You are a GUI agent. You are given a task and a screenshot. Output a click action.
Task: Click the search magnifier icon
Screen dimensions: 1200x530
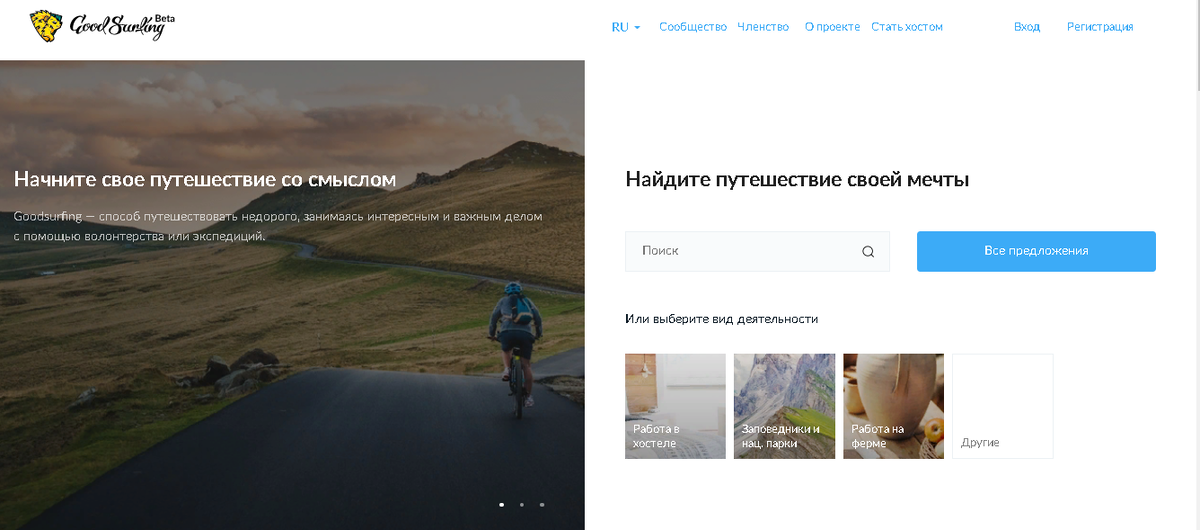pyautogui.click(x=868, y=252)
